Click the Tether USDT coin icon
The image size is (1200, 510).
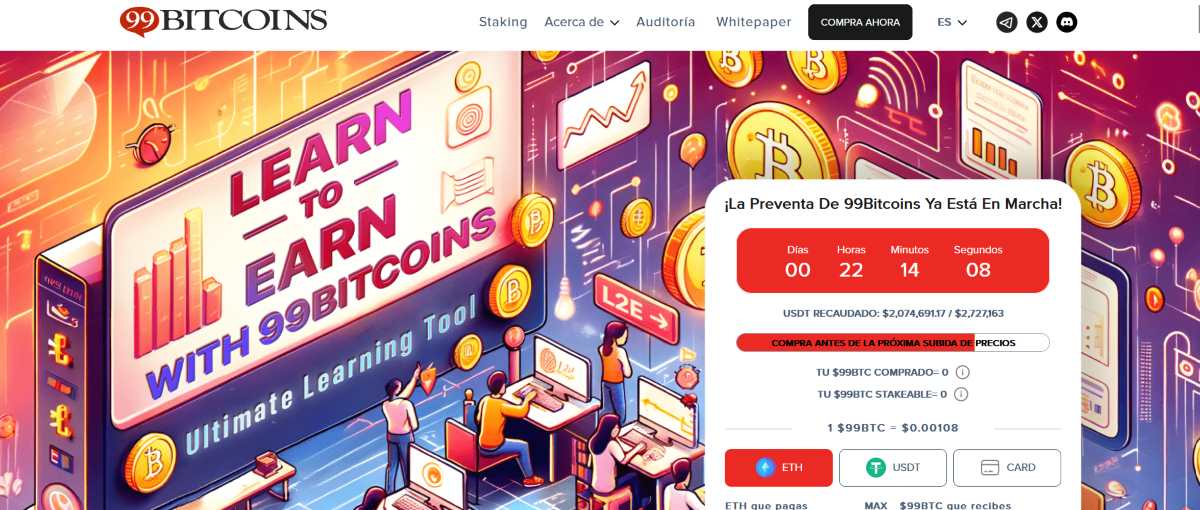[x=877, y=467]
